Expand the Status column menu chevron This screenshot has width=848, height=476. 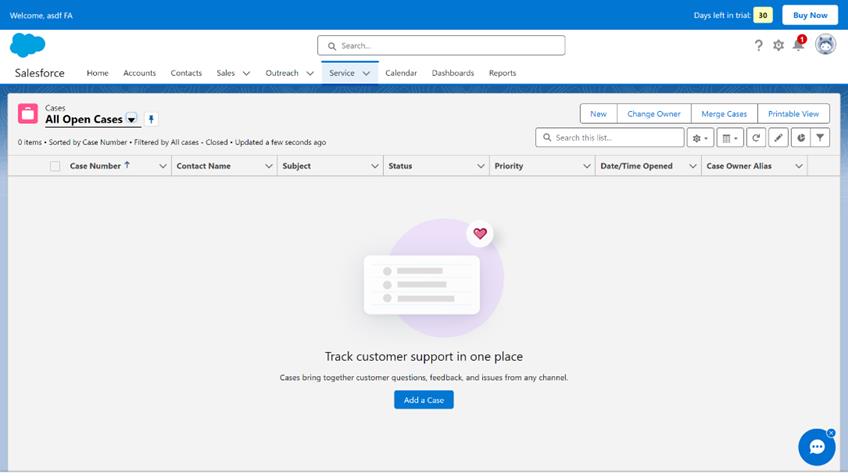coord(481,166)
